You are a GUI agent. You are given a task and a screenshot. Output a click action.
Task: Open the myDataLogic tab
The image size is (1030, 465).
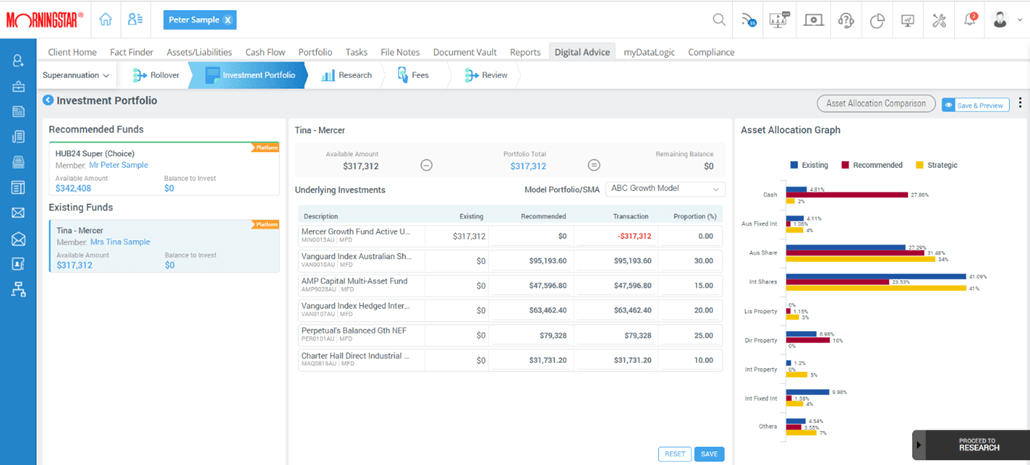649,52
